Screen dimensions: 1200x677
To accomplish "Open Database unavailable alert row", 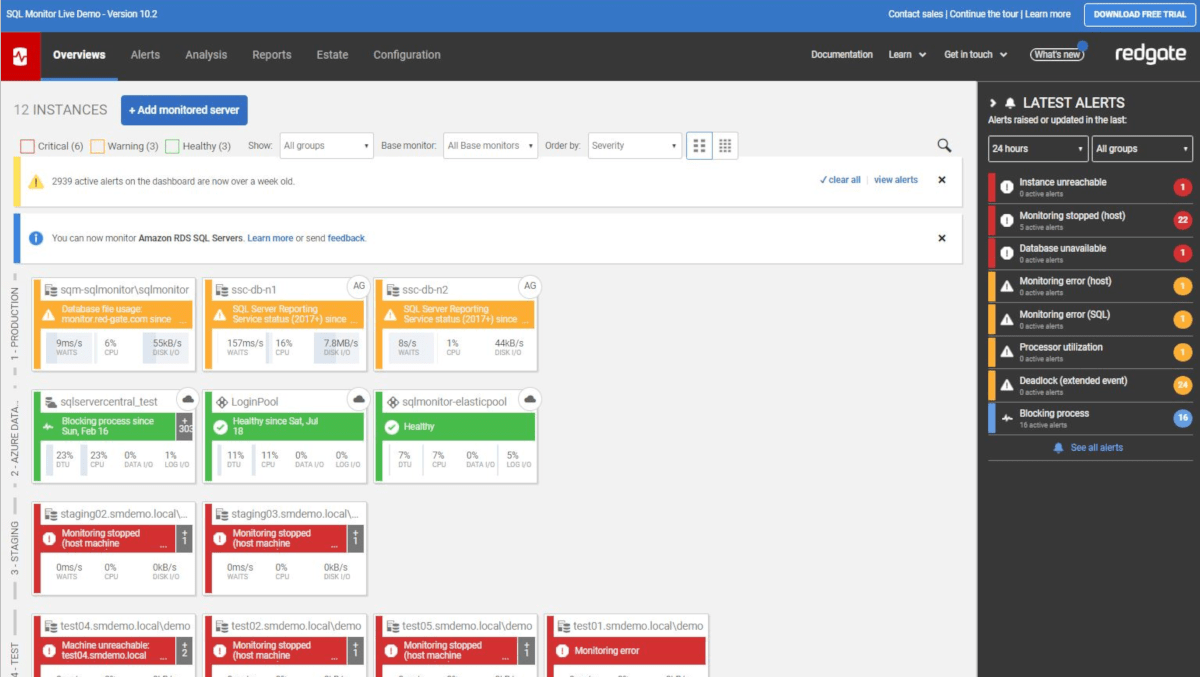I will click(1090, 253).
